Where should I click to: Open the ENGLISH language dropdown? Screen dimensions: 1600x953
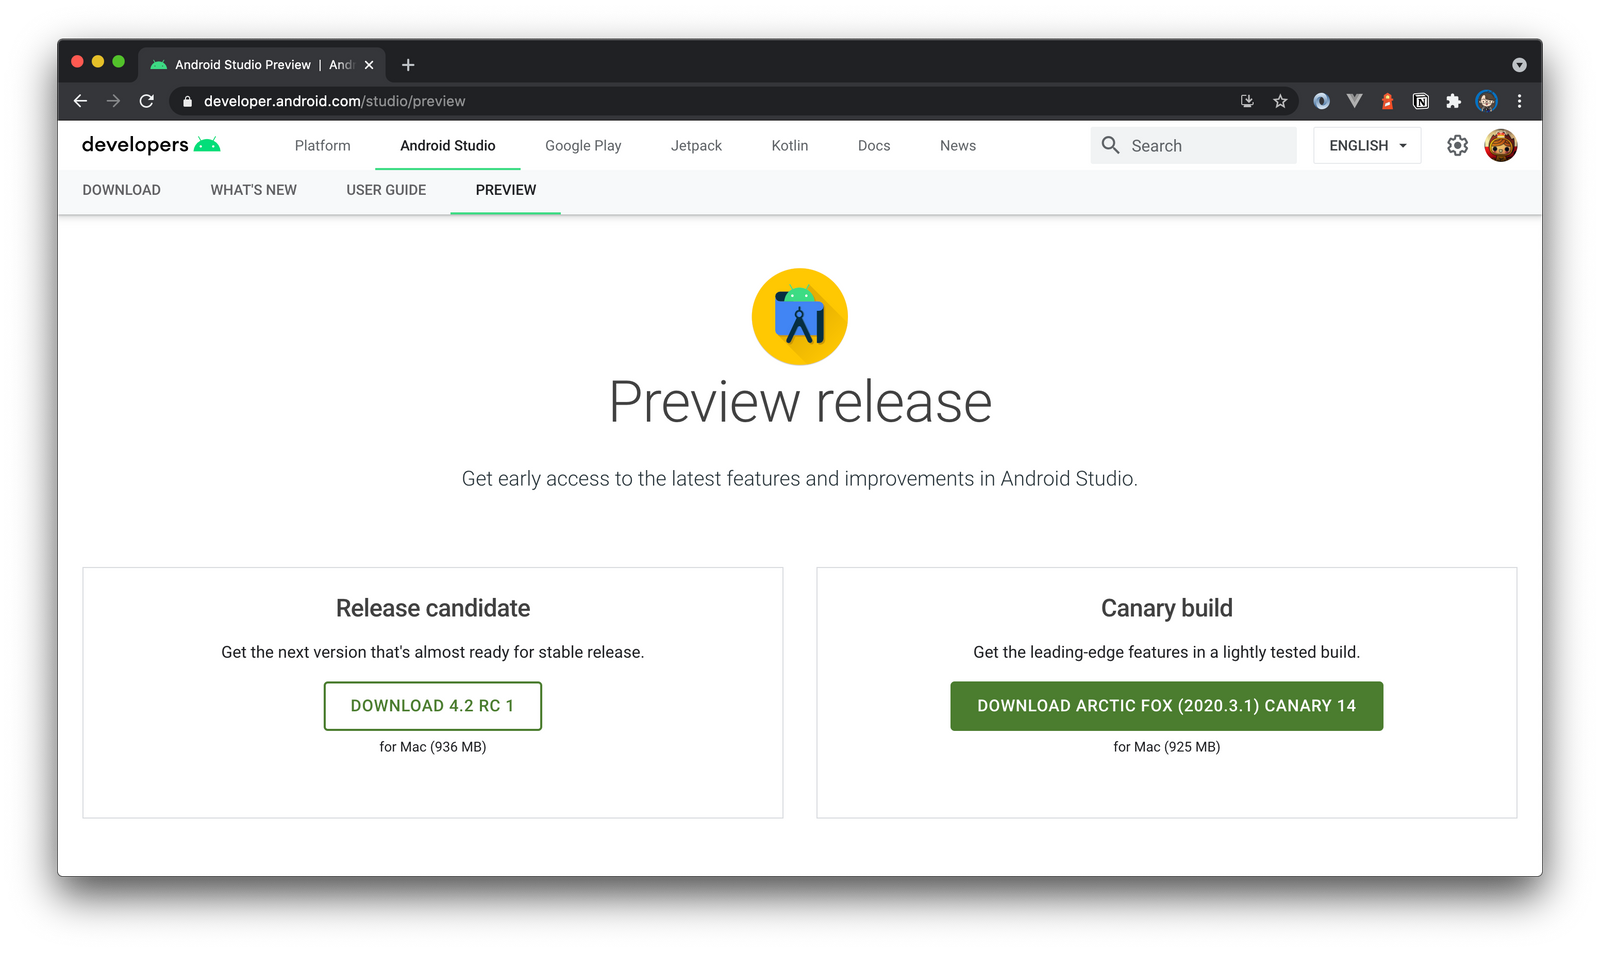(x=1366, y=145)
